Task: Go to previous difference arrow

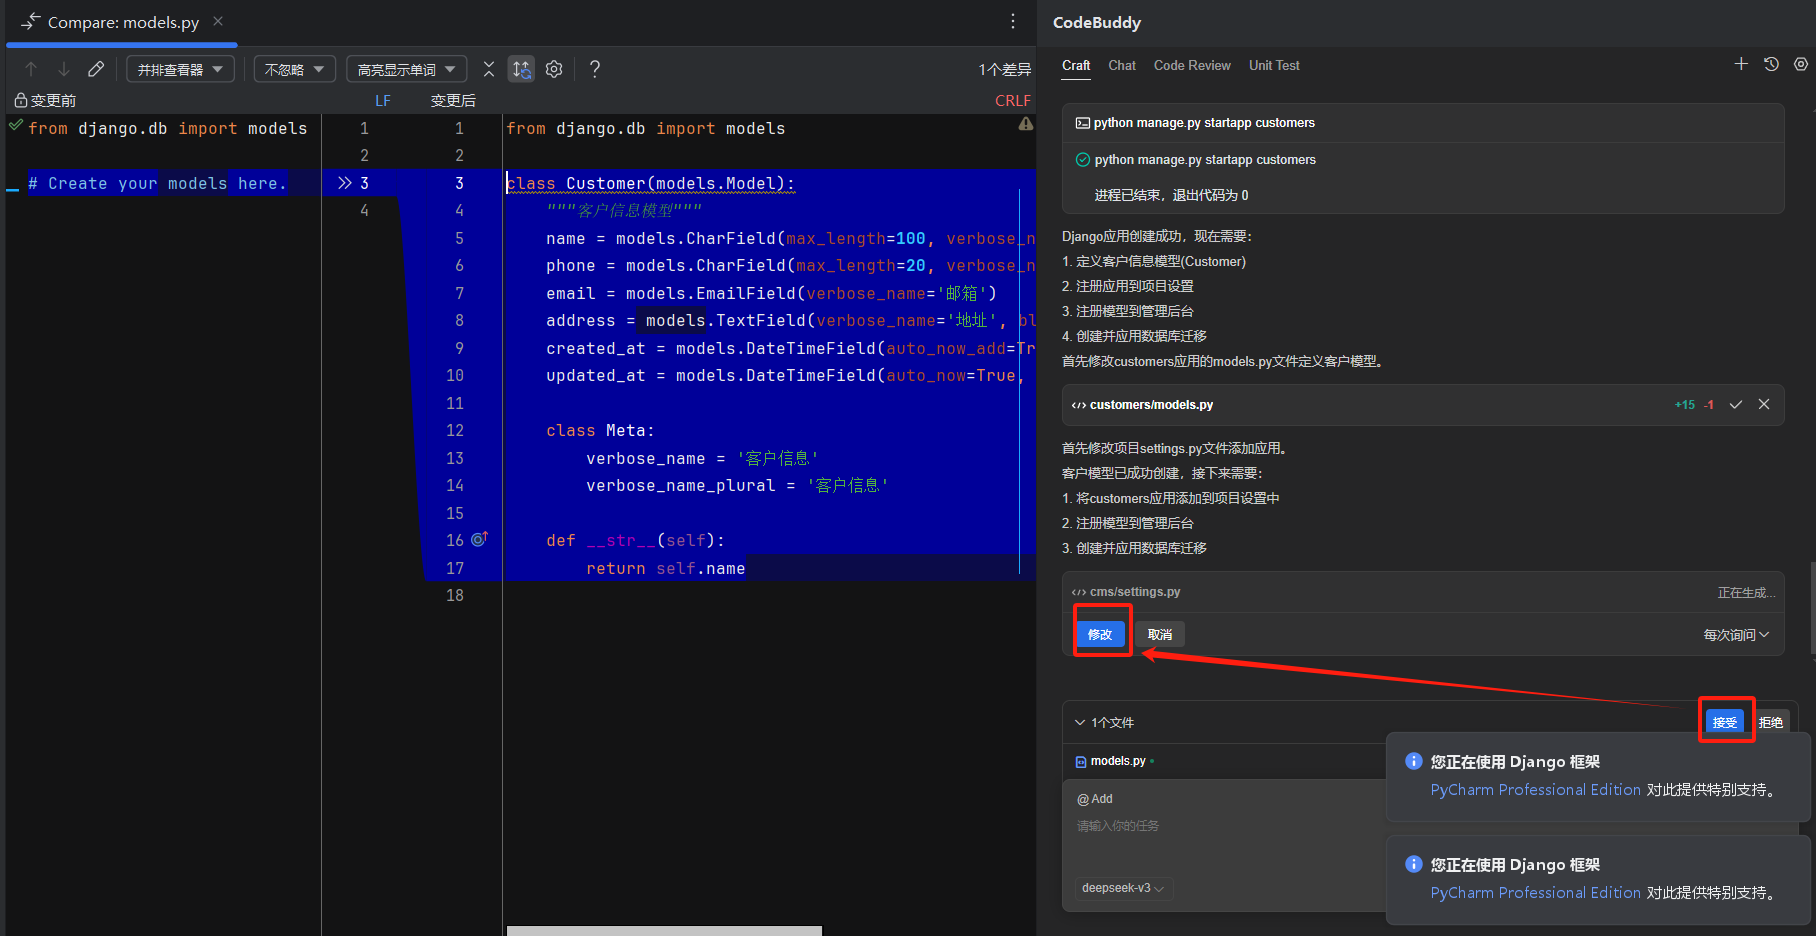Action: point(31,69)
